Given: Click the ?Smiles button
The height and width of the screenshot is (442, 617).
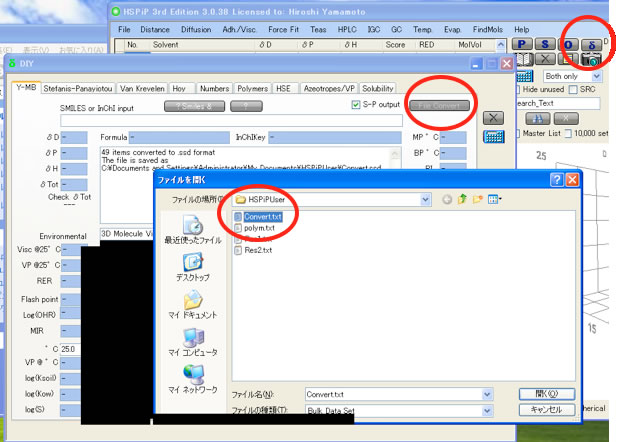Looking at the screenshot, I should coord(194,106).
